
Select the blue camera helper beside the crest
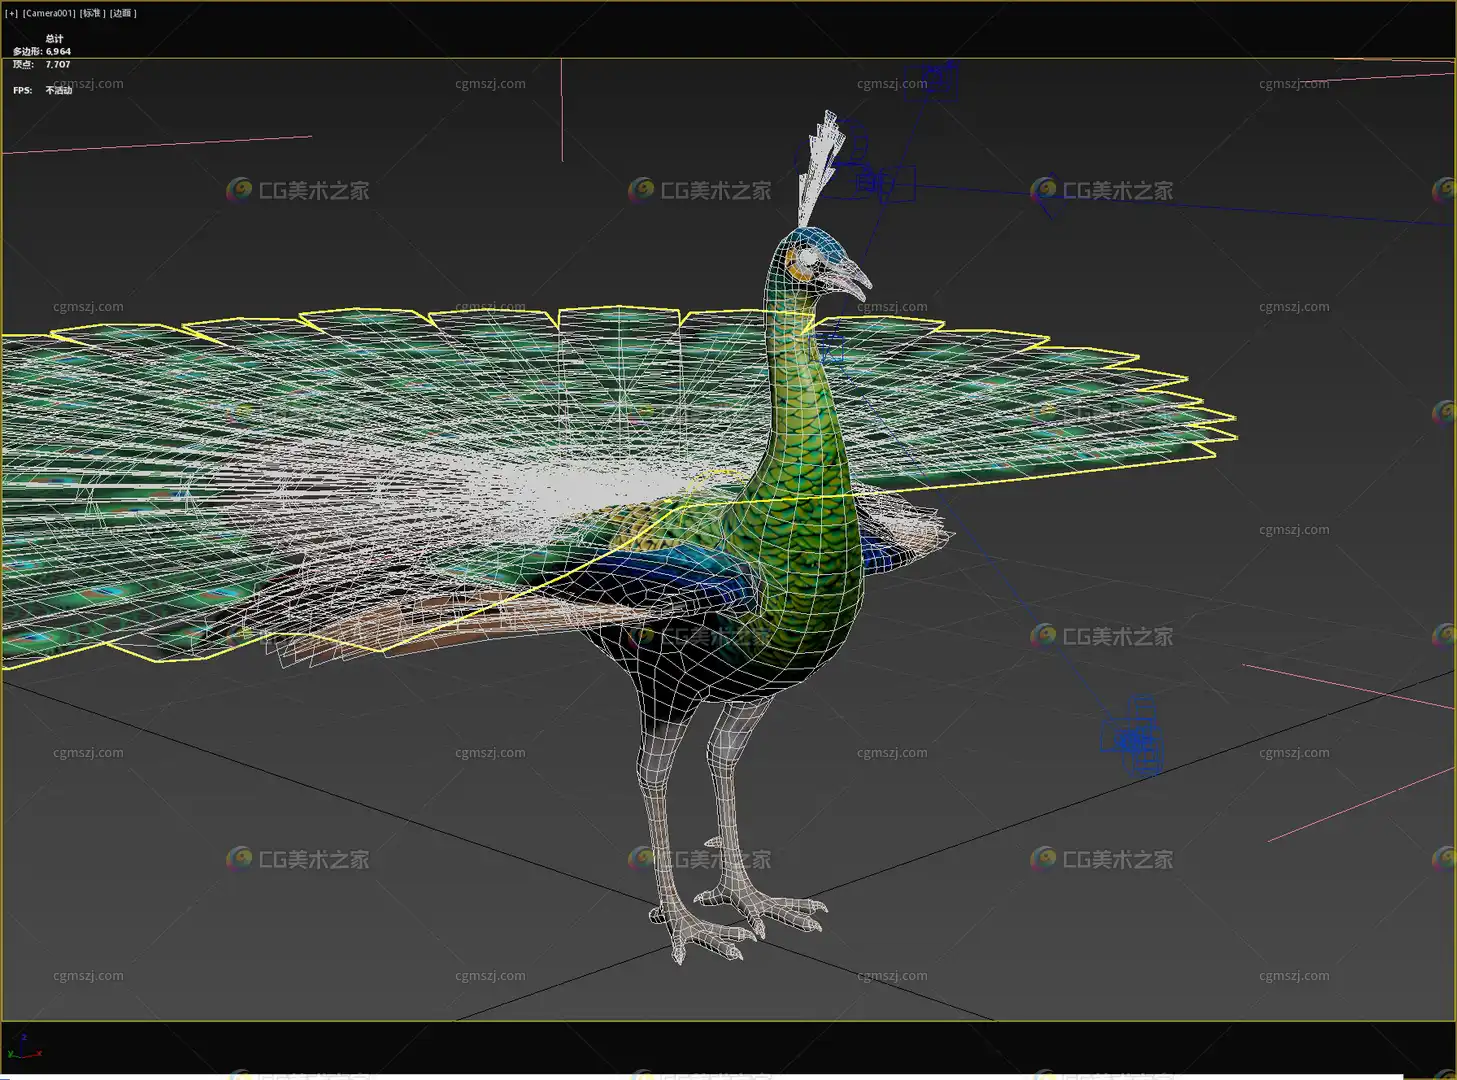pos(884,182)
